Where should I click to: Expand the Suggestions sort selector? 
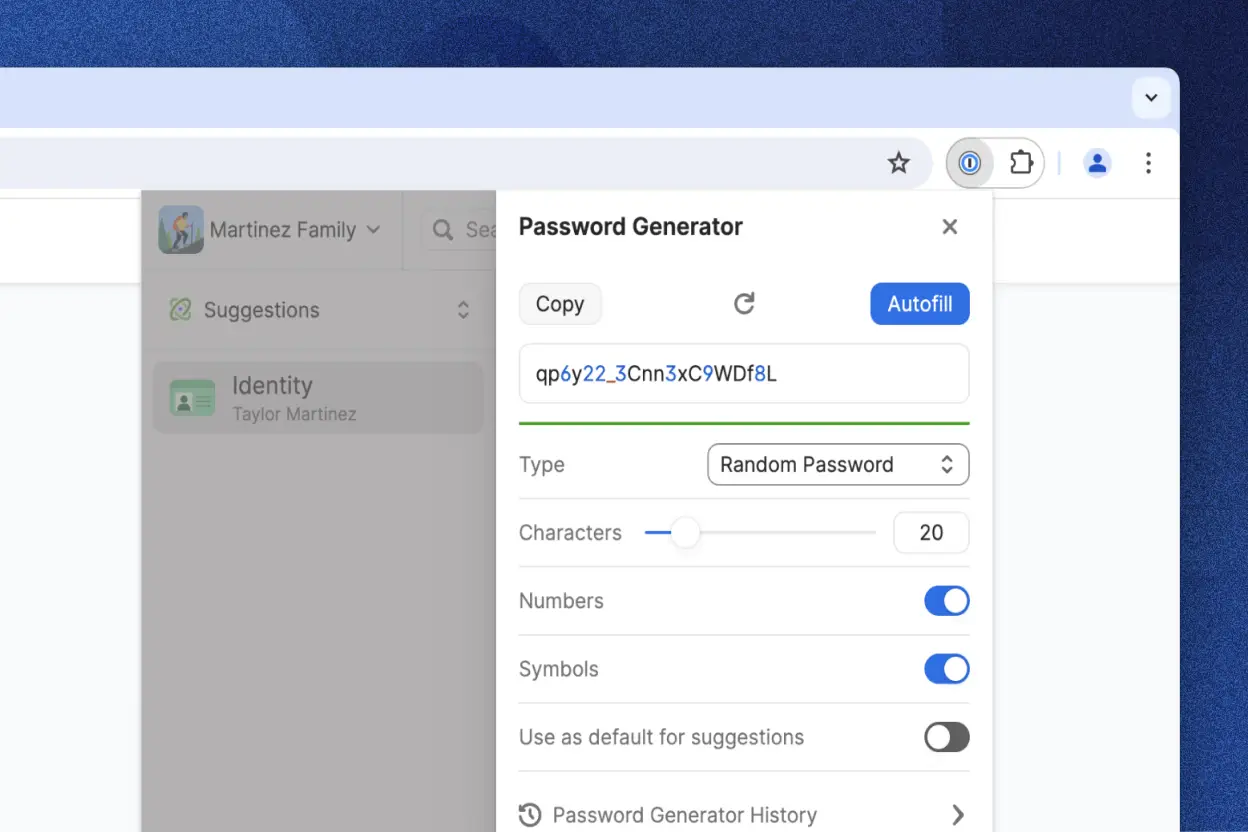pos(463,310)
